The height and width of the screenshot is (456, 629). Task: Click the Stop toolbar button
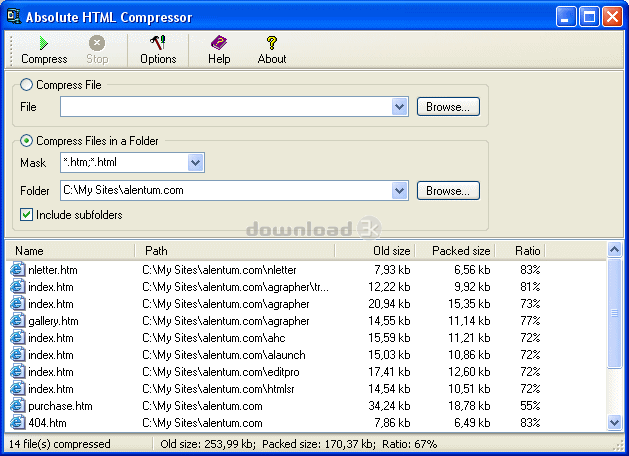[x=97, y=50]
